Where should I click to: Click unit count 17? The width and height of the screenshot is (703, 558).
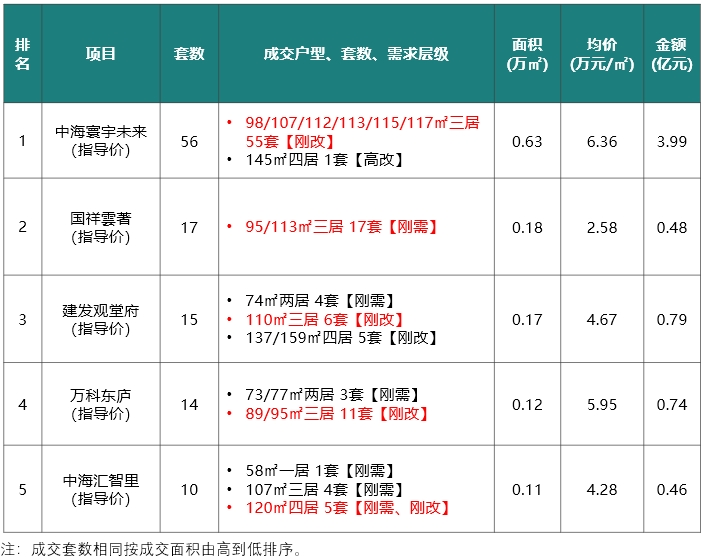189,228
